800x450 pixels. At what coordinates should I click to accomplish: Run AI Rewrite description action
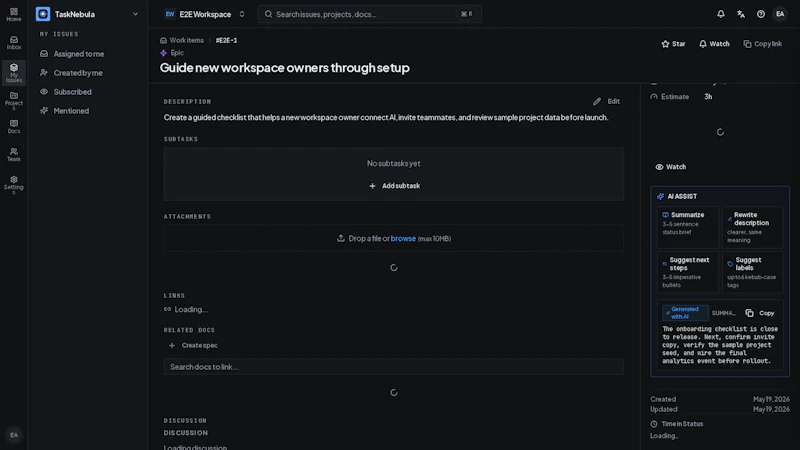pos(752,227)
